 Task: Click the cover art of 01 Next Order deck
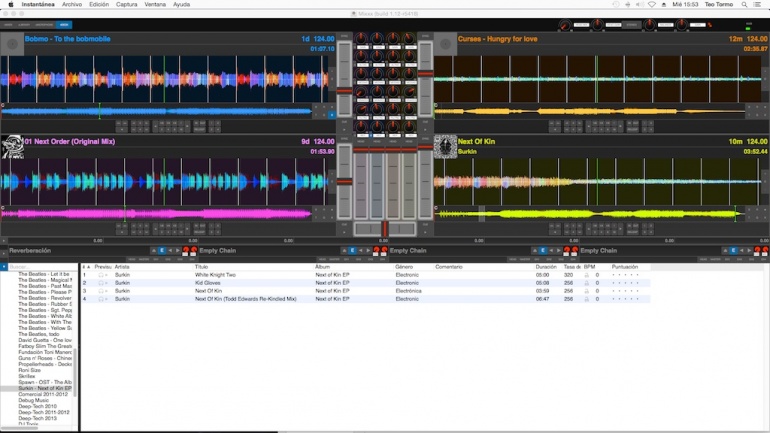[12, 147]
